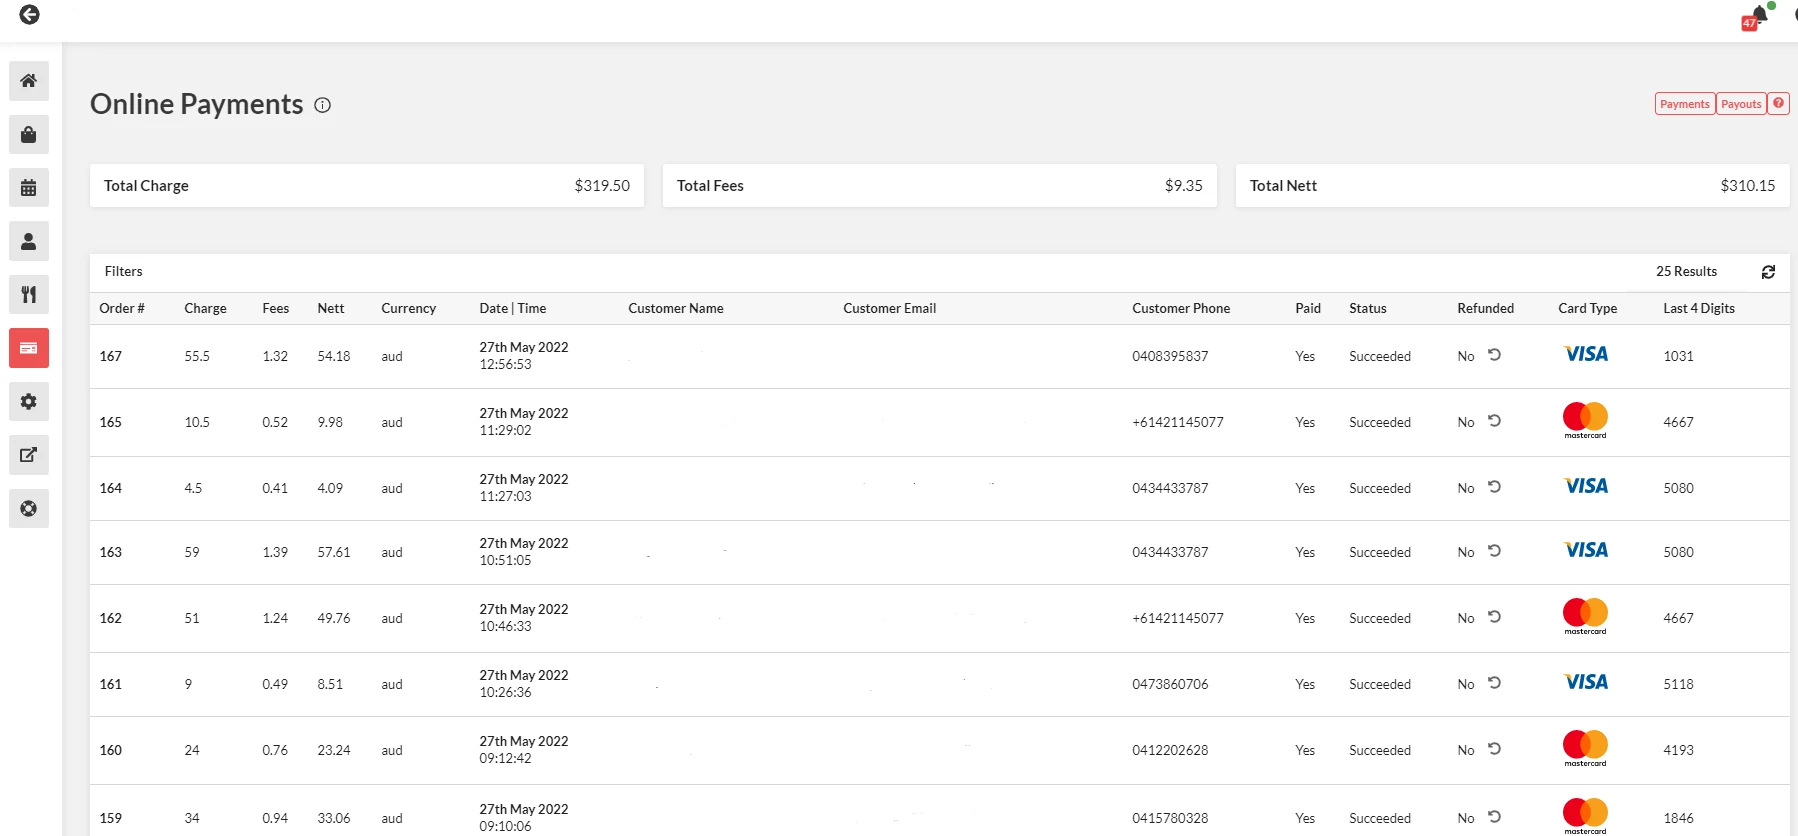Screen dimensions: 1798x836
Task: Open the home icon in the sidebar
Action: pyautogui.click(x=29, y=81)
